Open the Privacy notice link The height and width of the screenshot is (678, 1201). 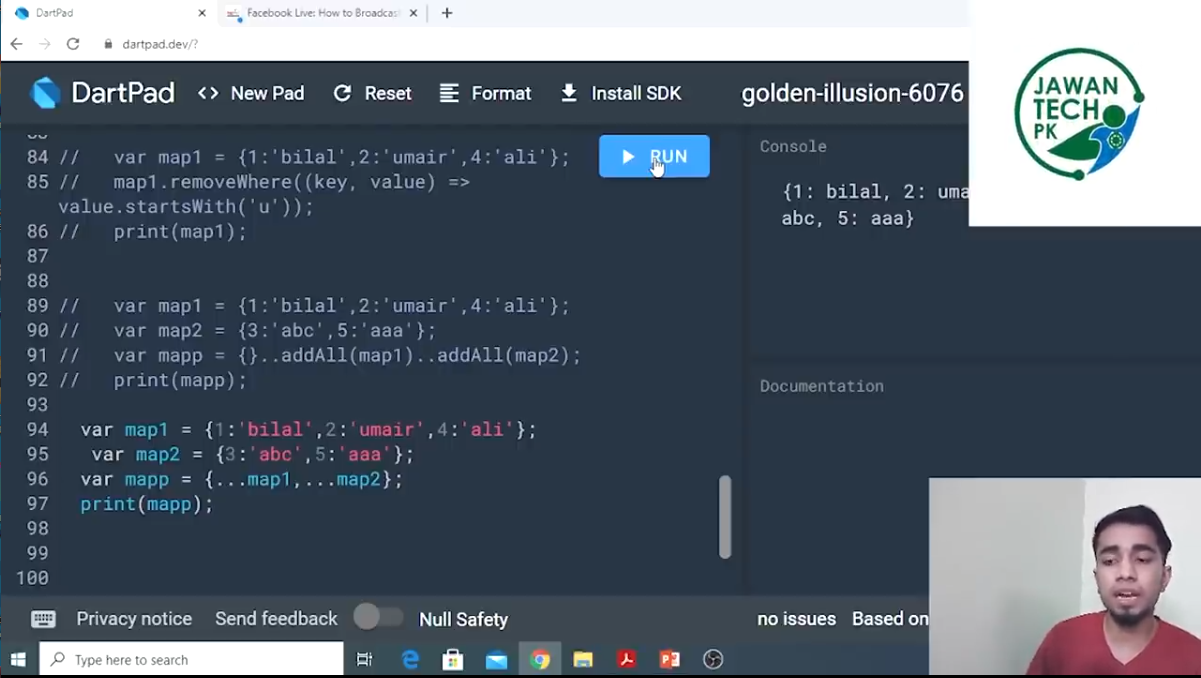tap(134, 619)
